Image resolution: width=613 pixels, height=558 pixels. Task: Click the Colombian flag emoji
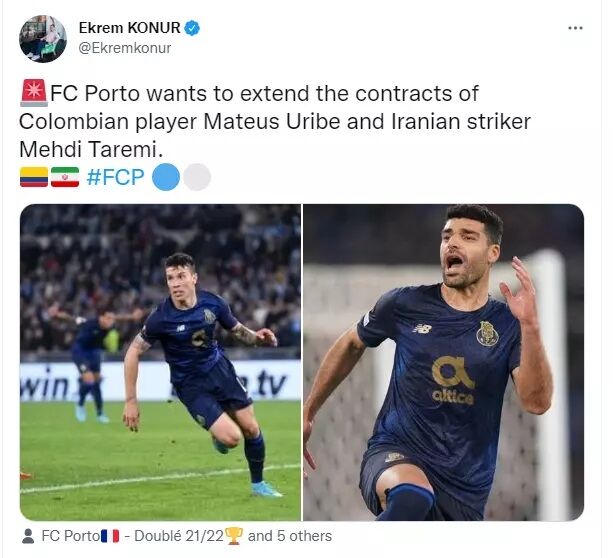click(x=34, y=177)
